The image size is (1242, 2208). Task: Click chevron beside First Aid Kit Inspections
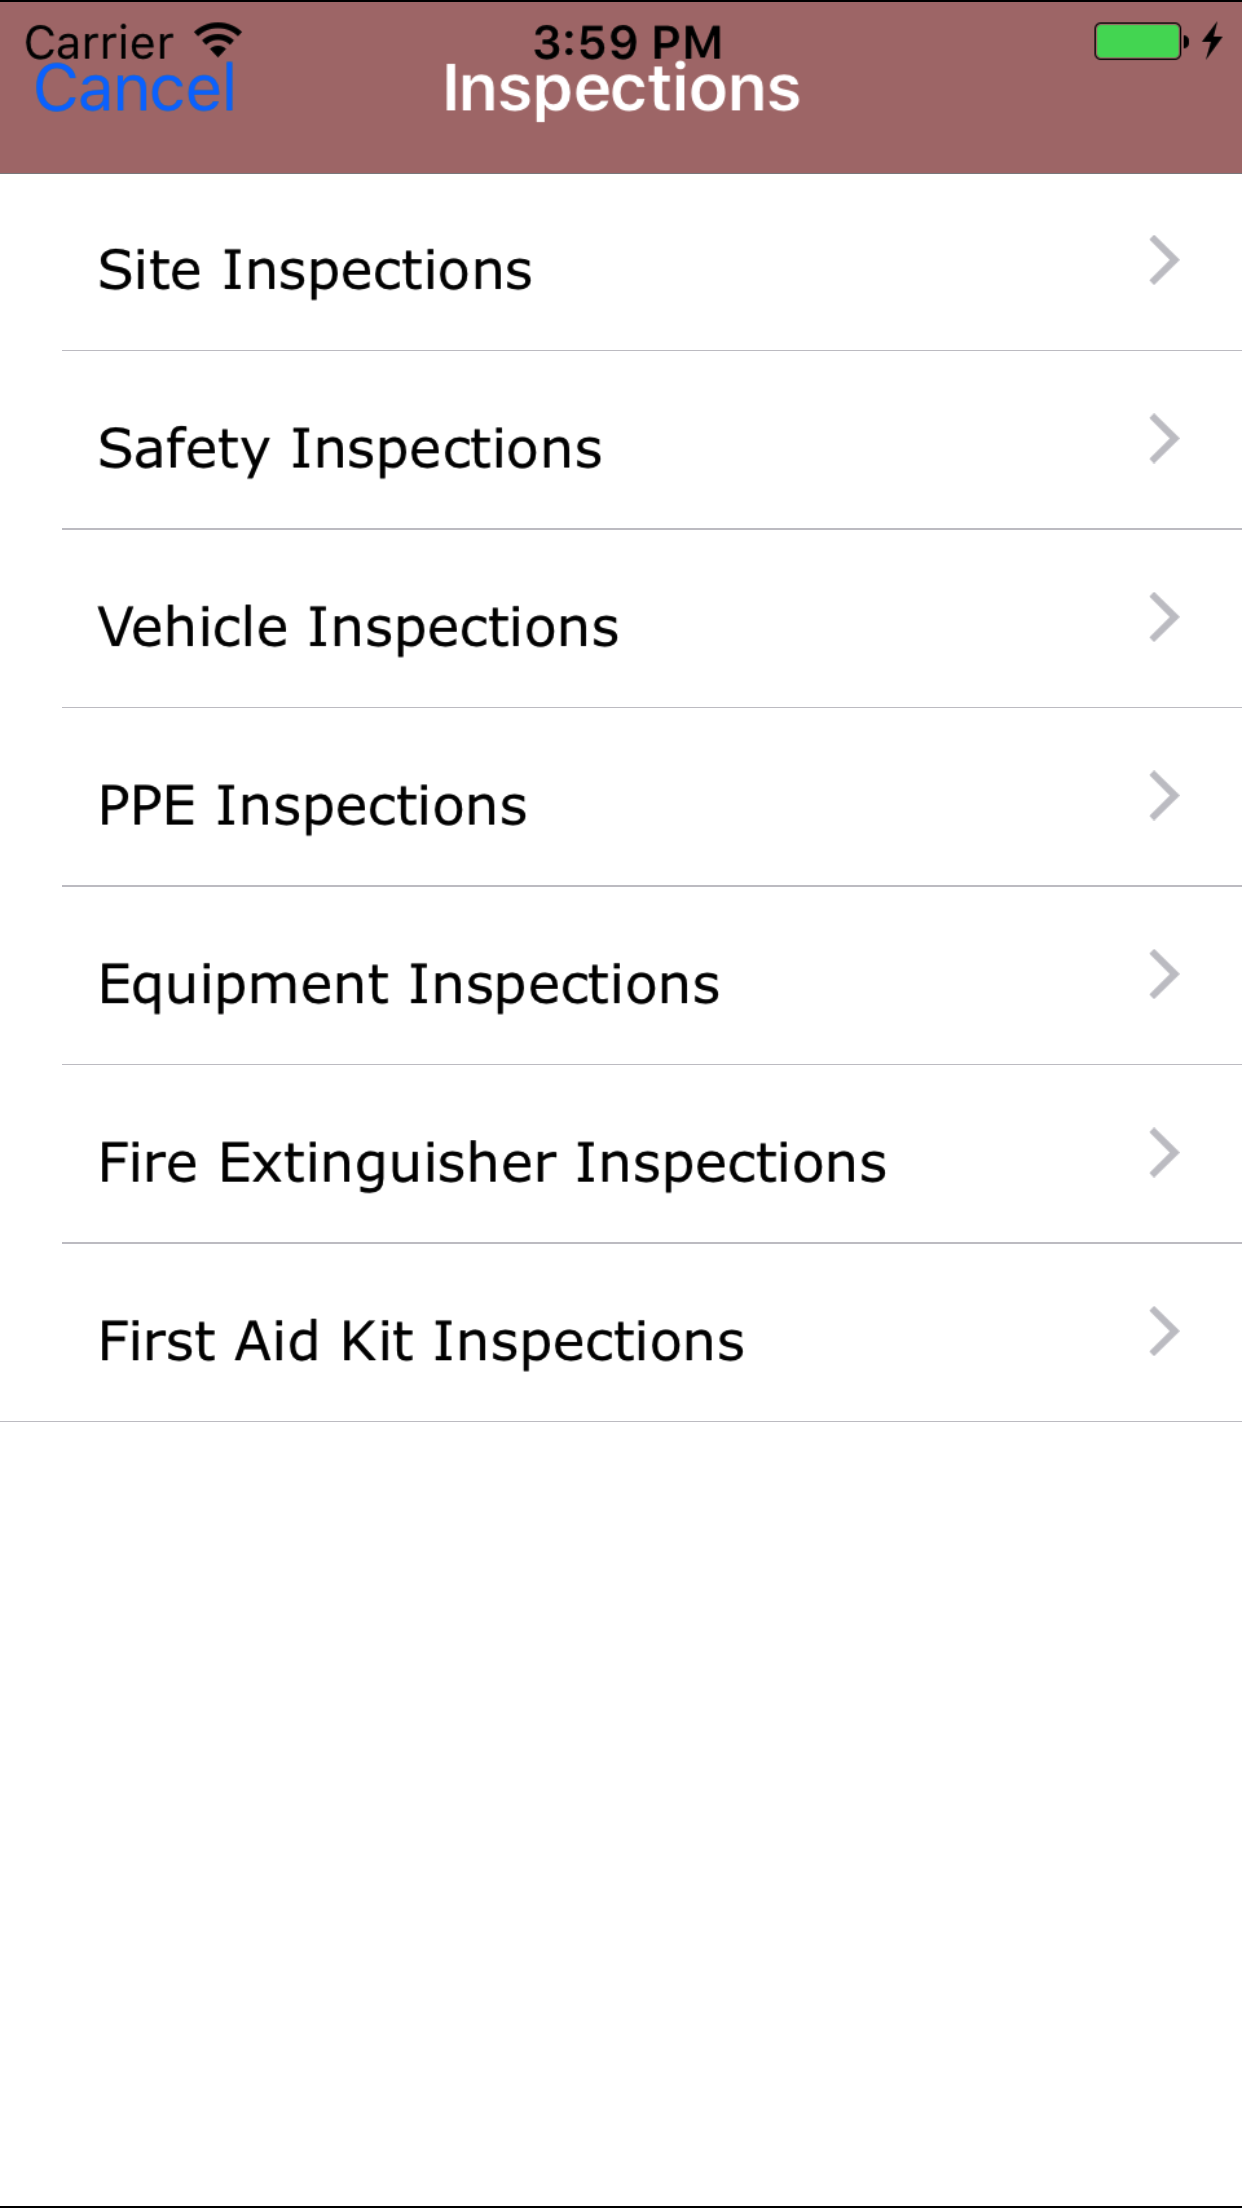1164,1332
